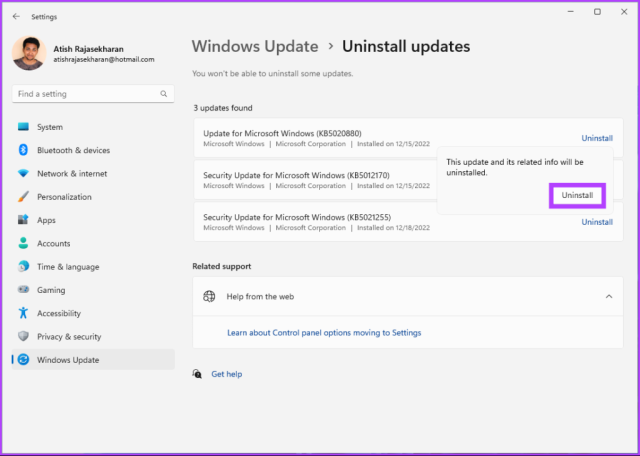Maximize the Settings window
640x456 pixels.
(x=597, y=12)
